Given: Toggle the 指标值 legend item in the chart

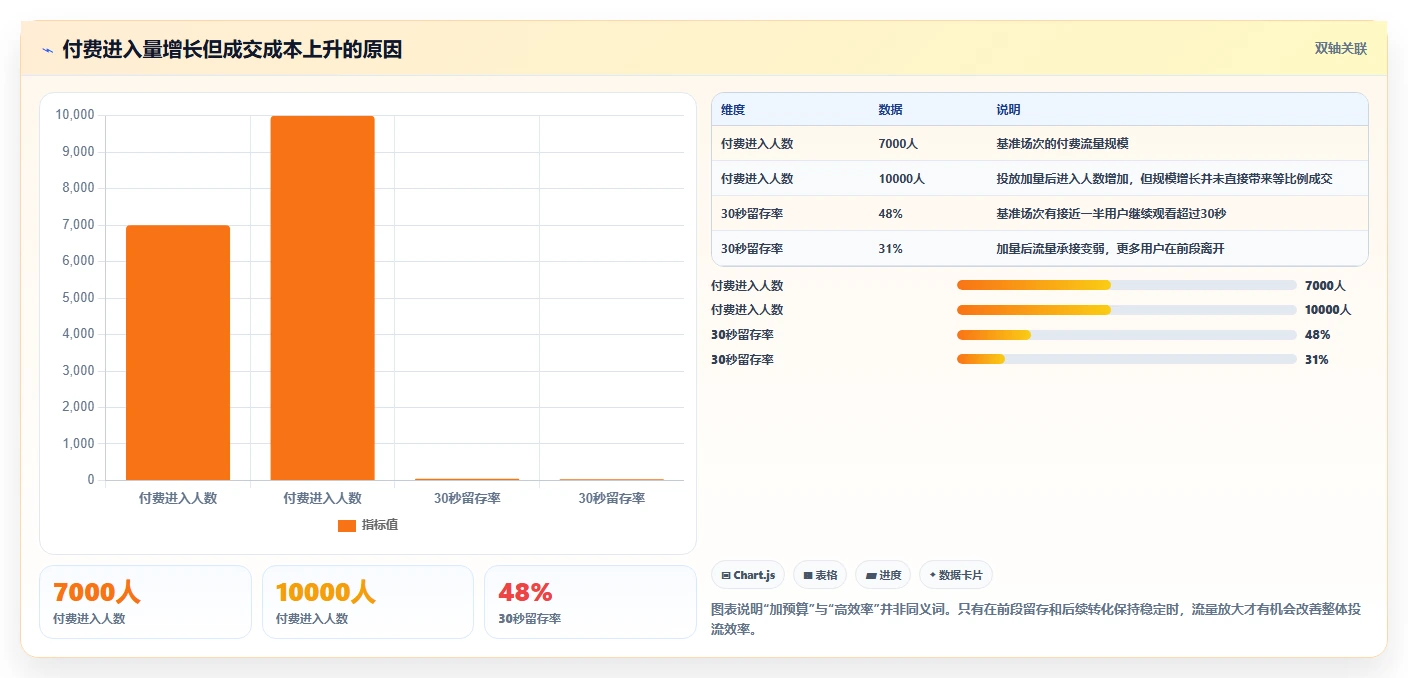Looking at the screenshot, I should pyautogui.click(x=368, y=525).
